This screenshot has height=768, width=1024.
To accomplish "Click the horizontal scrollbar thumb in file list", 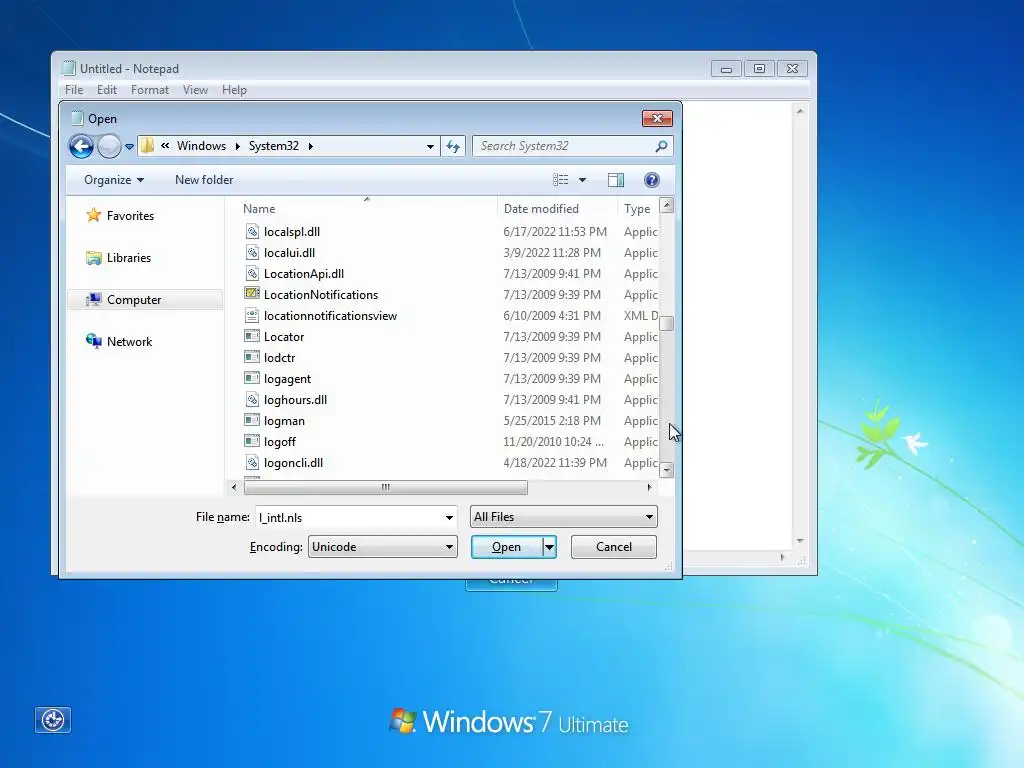I will tap(385, 487).
